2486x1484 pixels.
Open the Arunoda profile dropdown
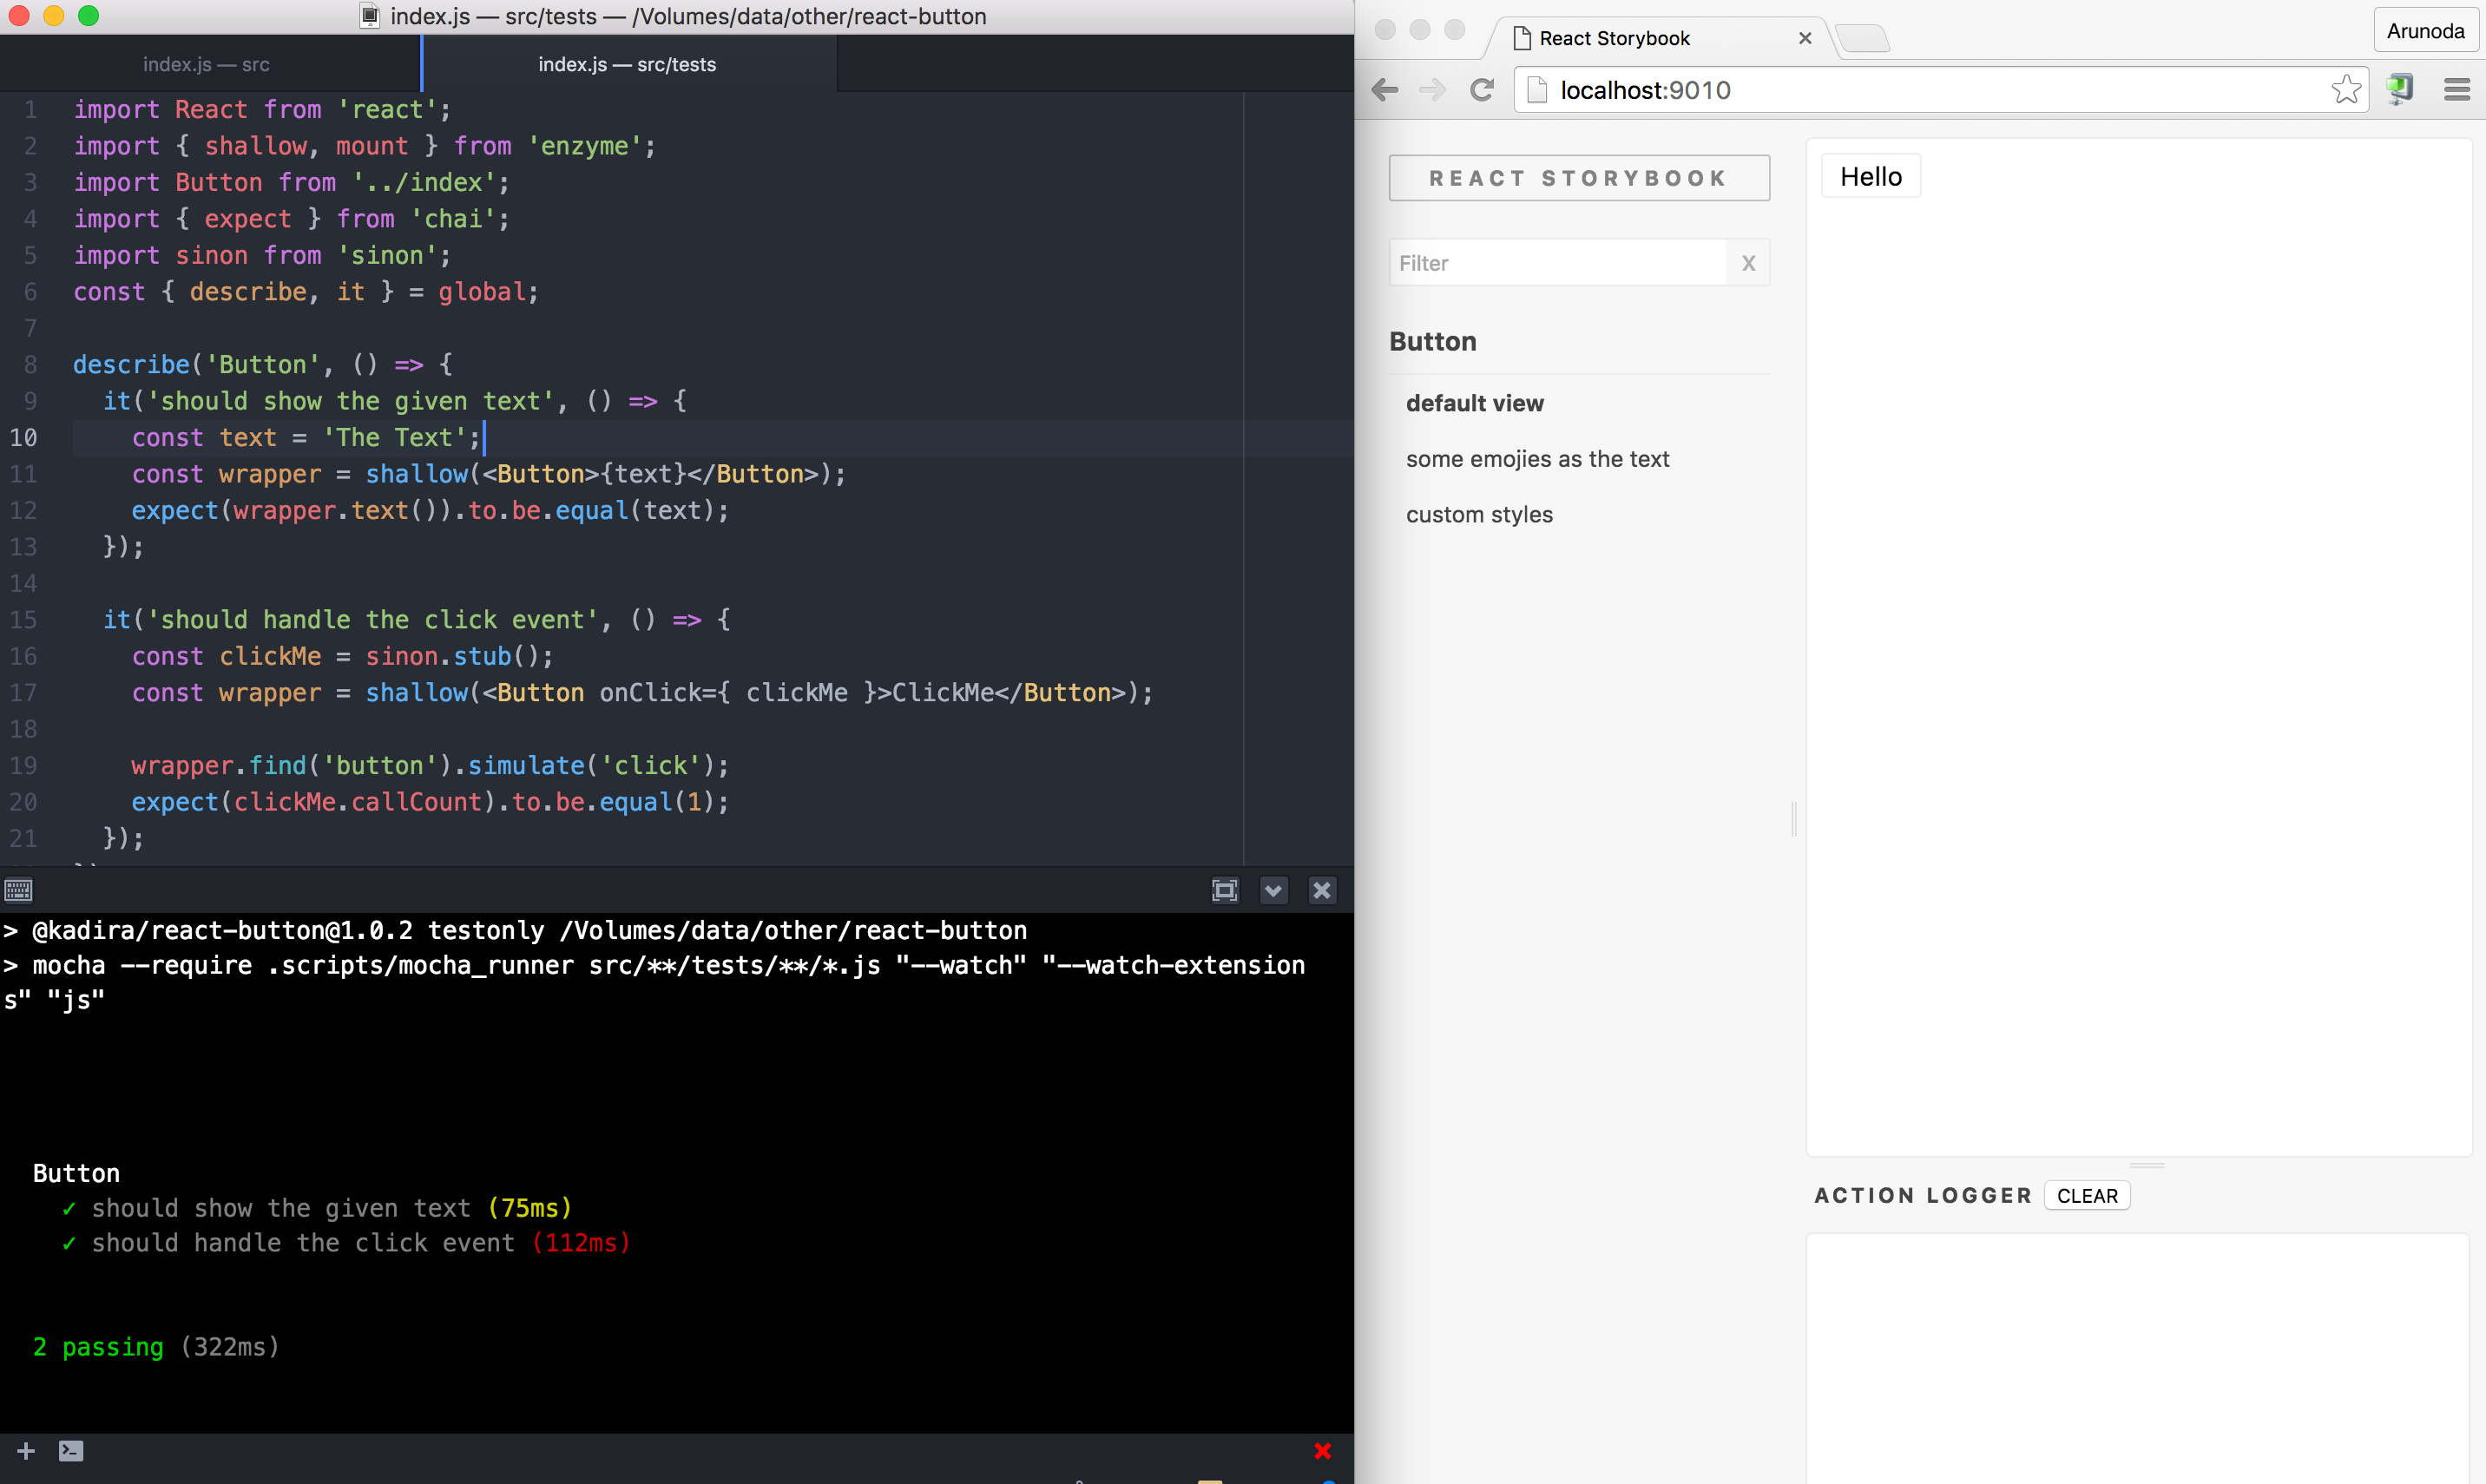[2425, 30]
